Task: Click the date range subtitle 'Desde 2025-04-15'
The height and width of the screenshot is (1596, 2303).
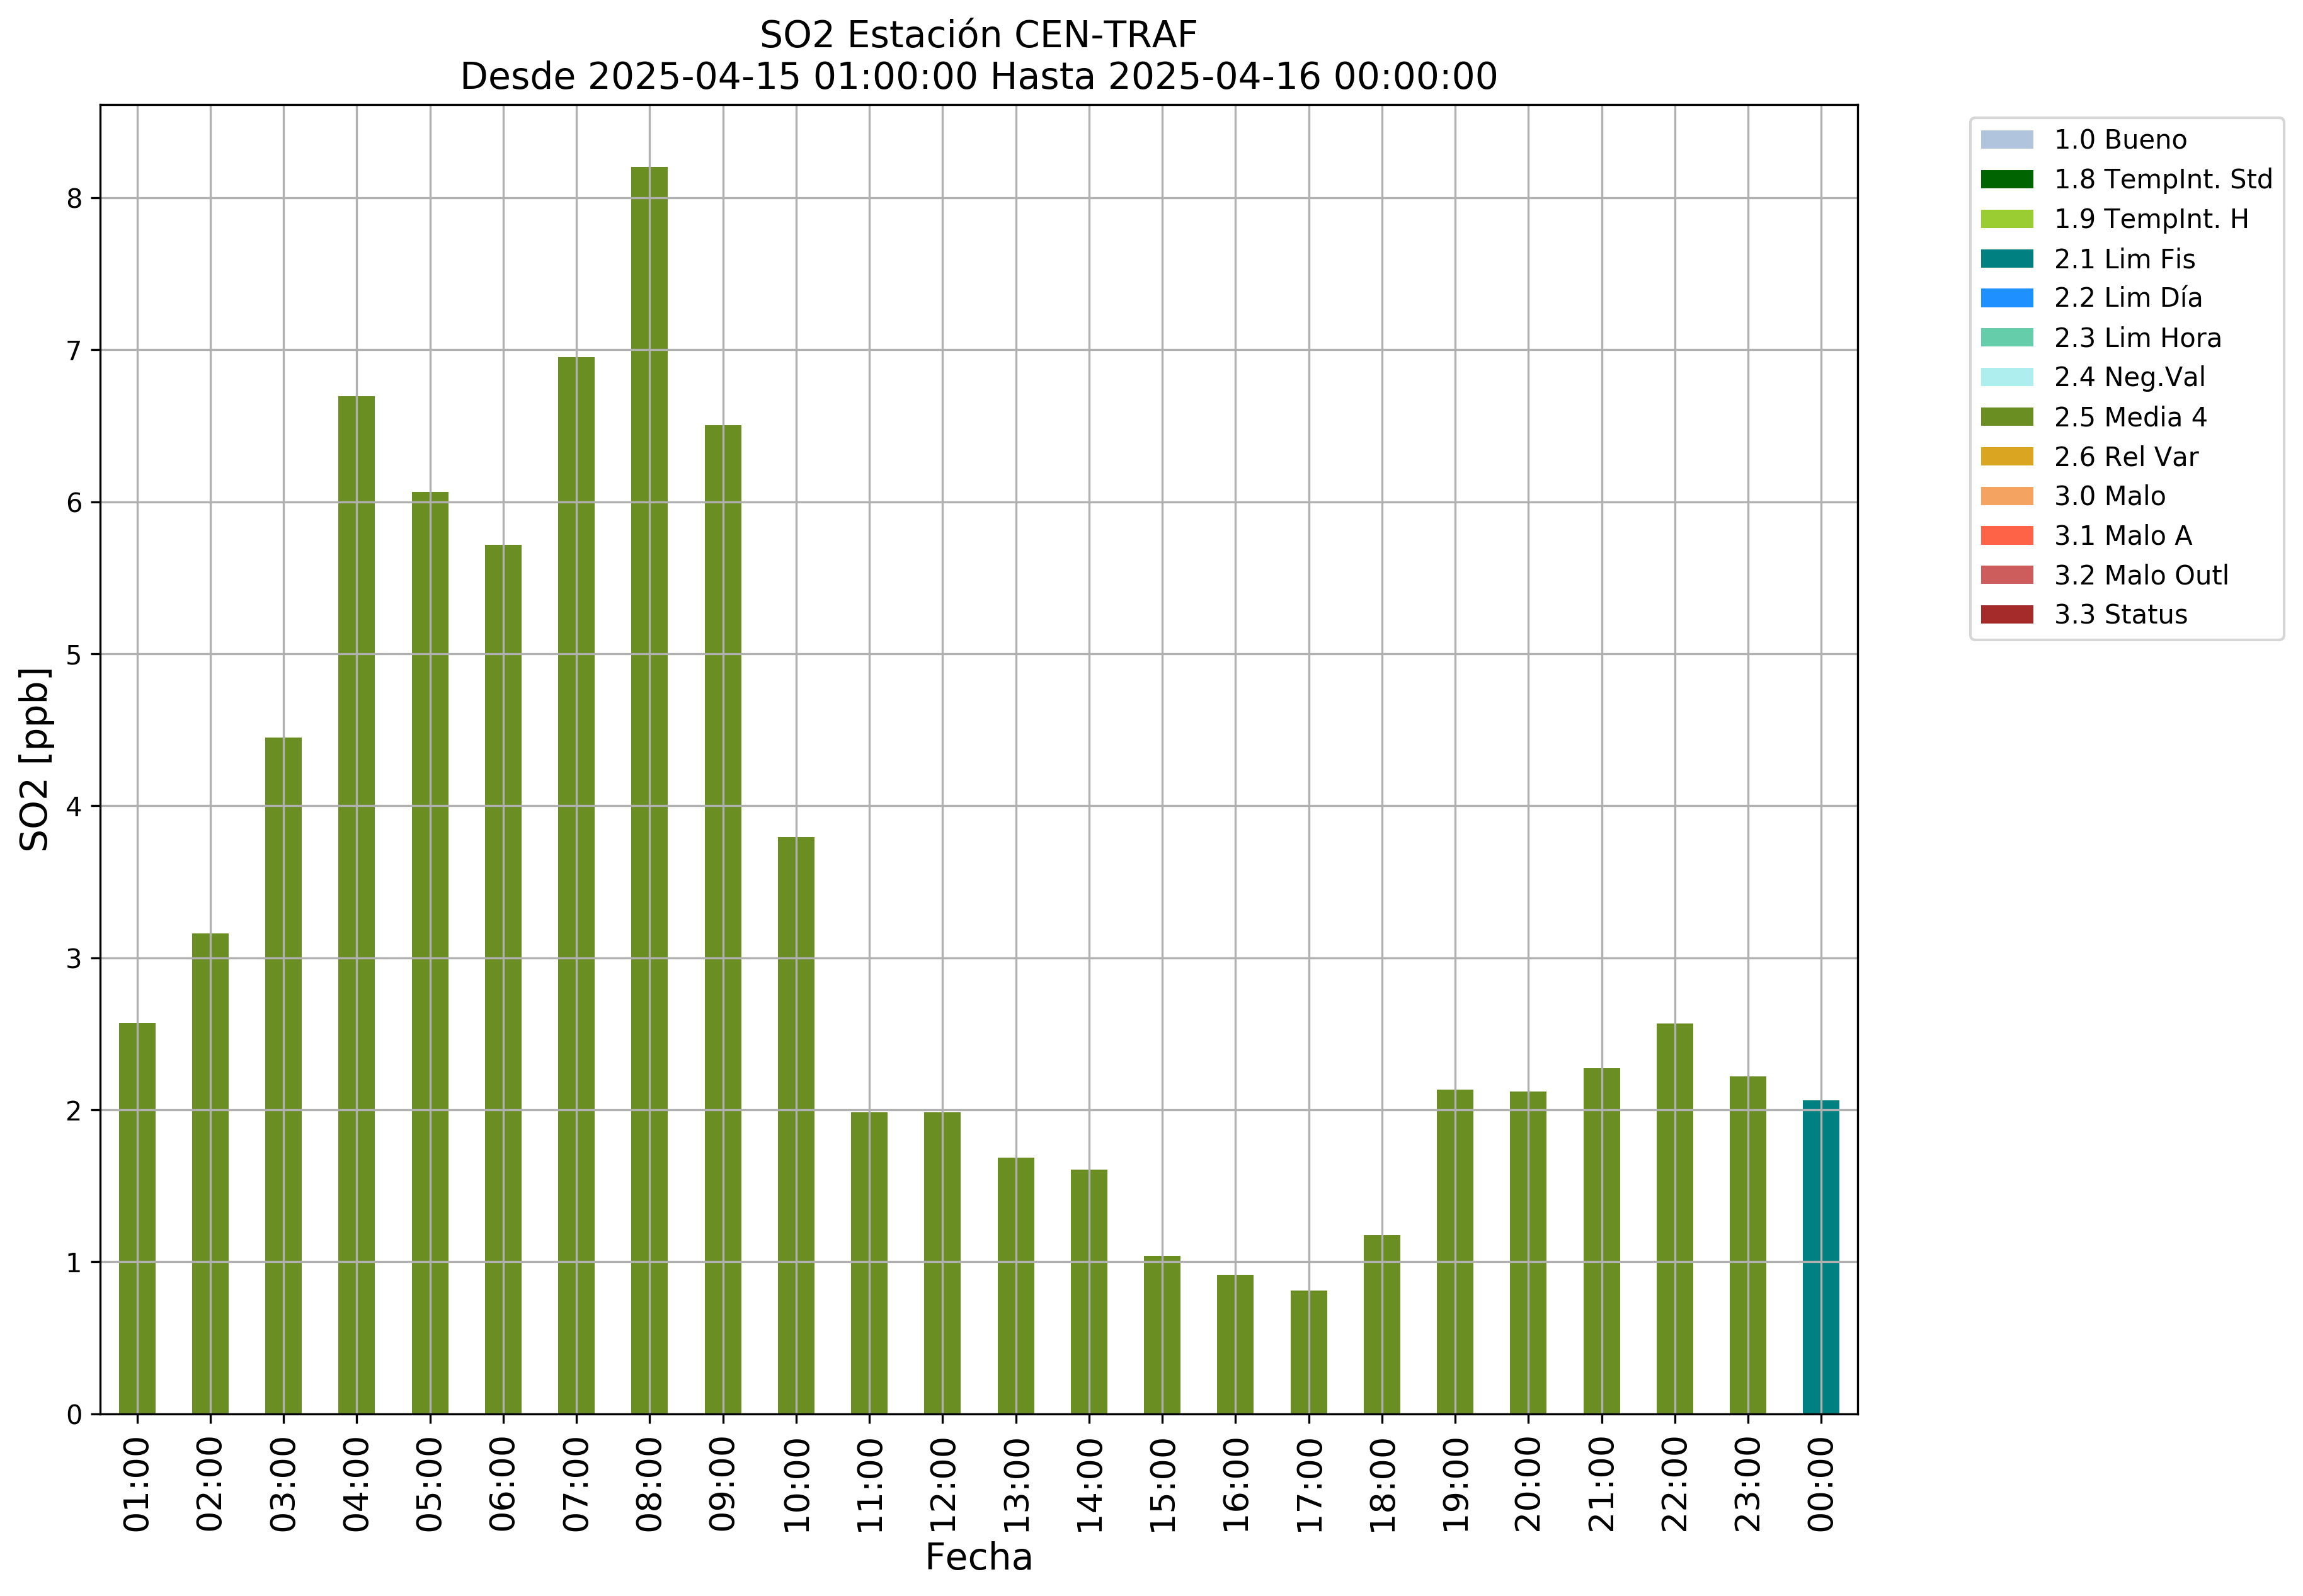Action: 630,77
